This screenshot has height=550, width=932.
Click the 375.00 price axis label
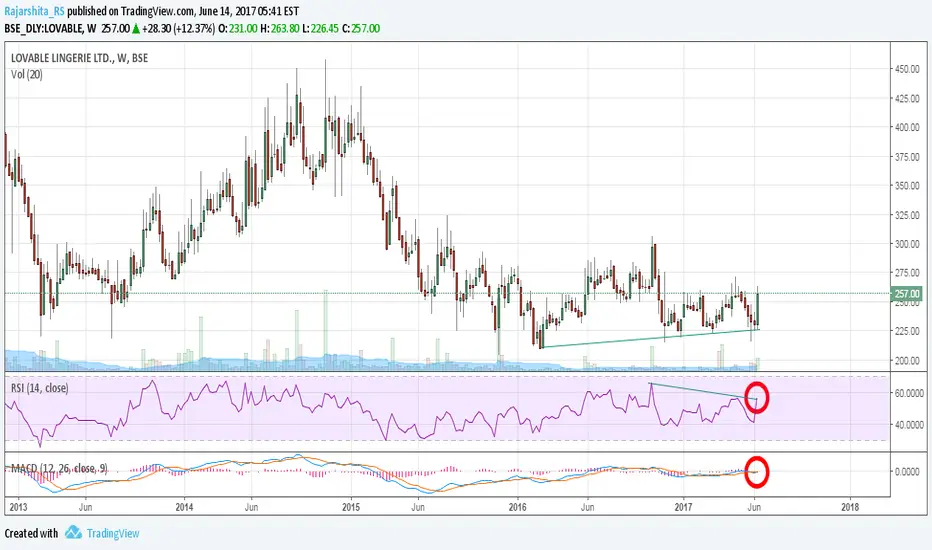click(908, 156)
